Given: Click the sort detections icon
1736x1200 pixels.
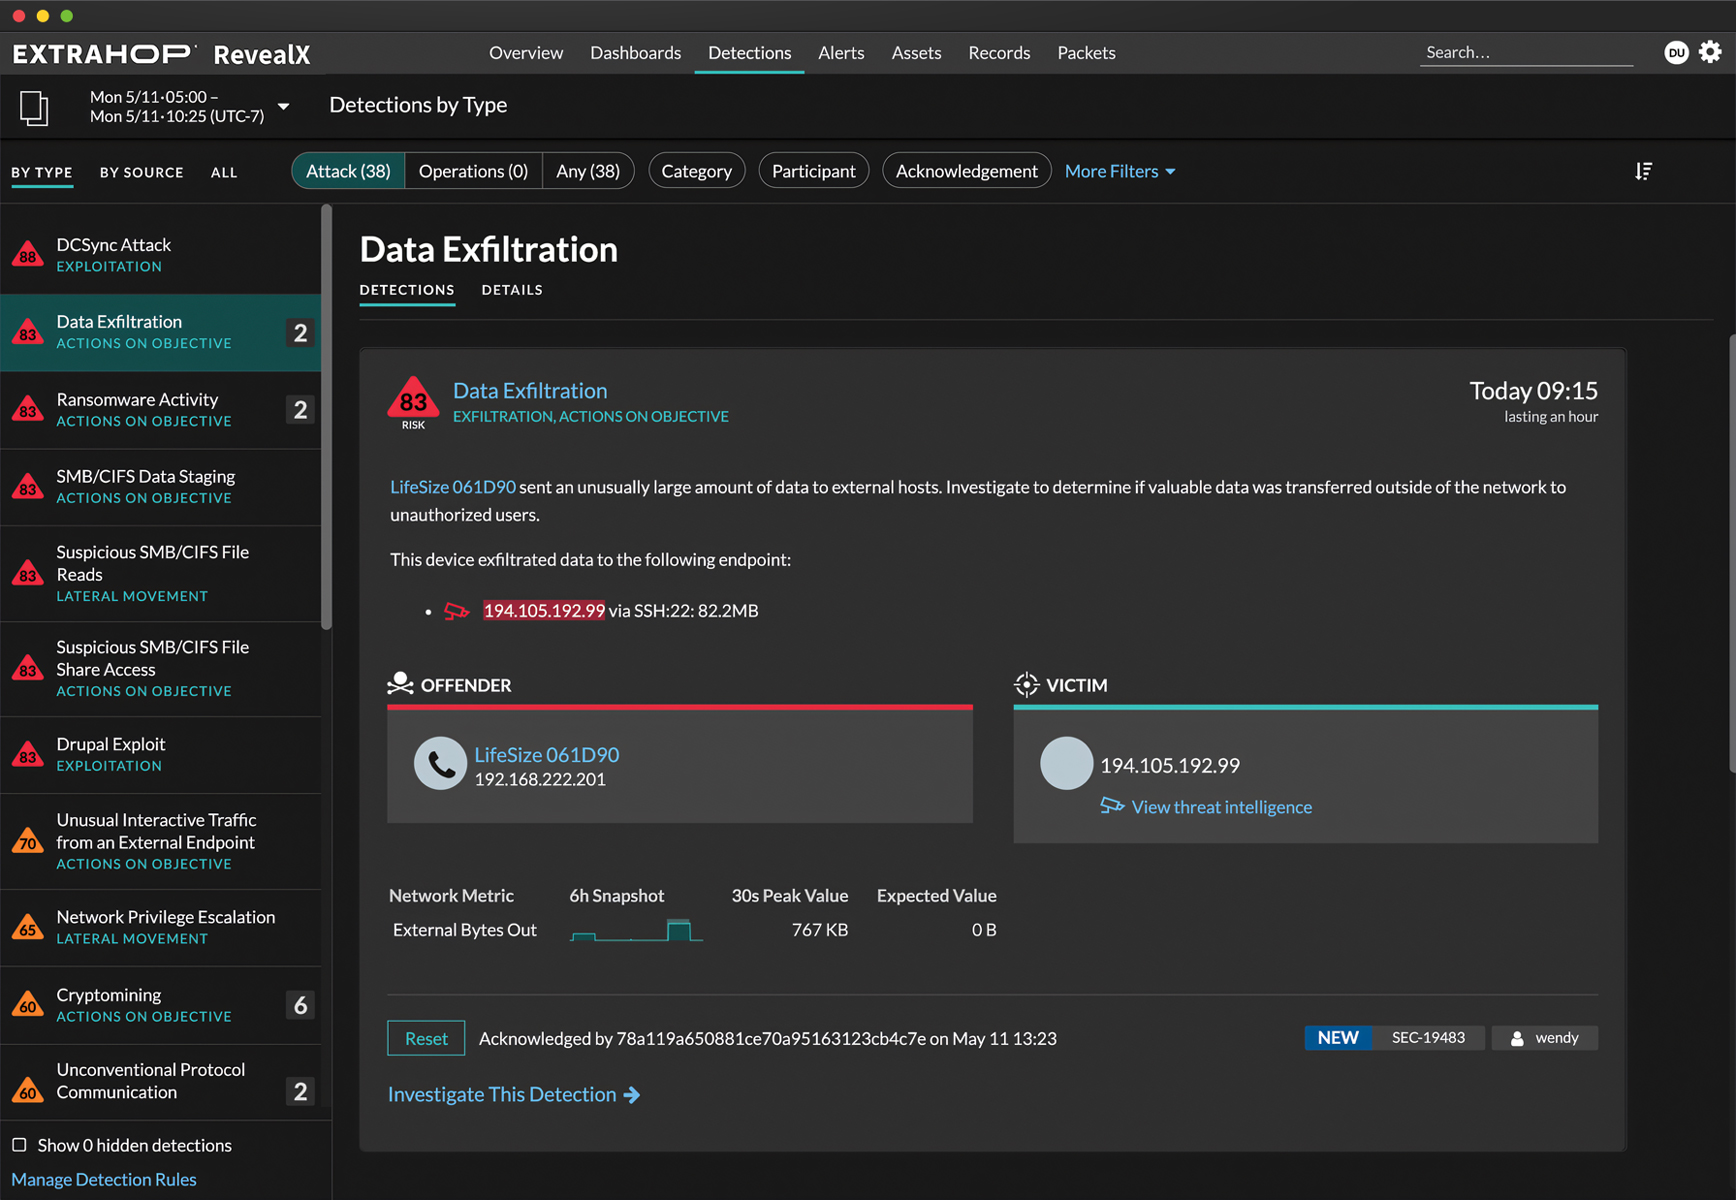Looking at the screenshot, I should click(1643, 171).
